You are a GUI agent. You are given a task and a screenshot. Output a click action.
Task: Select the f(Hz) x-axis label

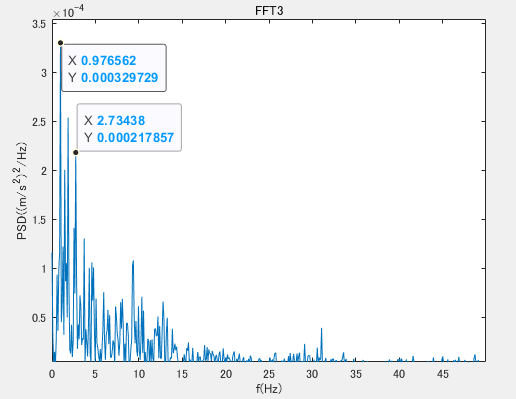pyautogui.click(x=269, y=388)
